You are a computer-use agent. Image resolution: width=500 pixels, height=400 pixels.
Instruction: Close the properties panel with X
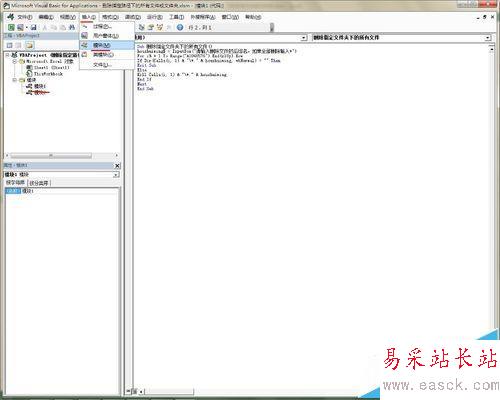pos(117,166)
